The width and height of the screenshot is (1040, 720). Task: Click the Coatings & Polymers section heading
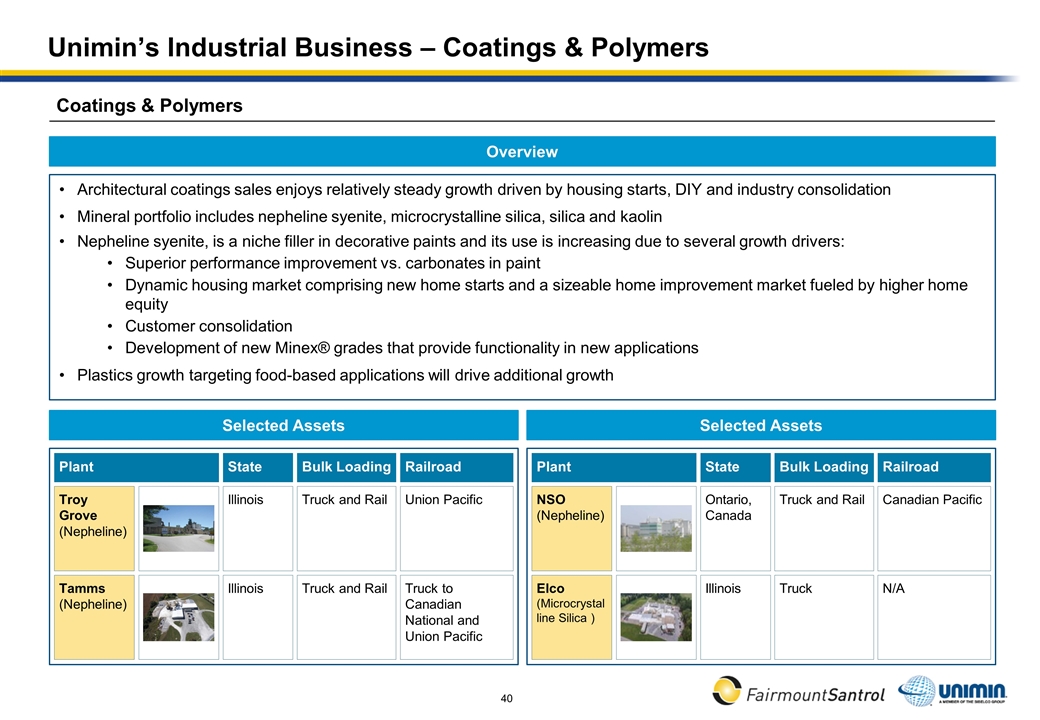coord(150,106)
